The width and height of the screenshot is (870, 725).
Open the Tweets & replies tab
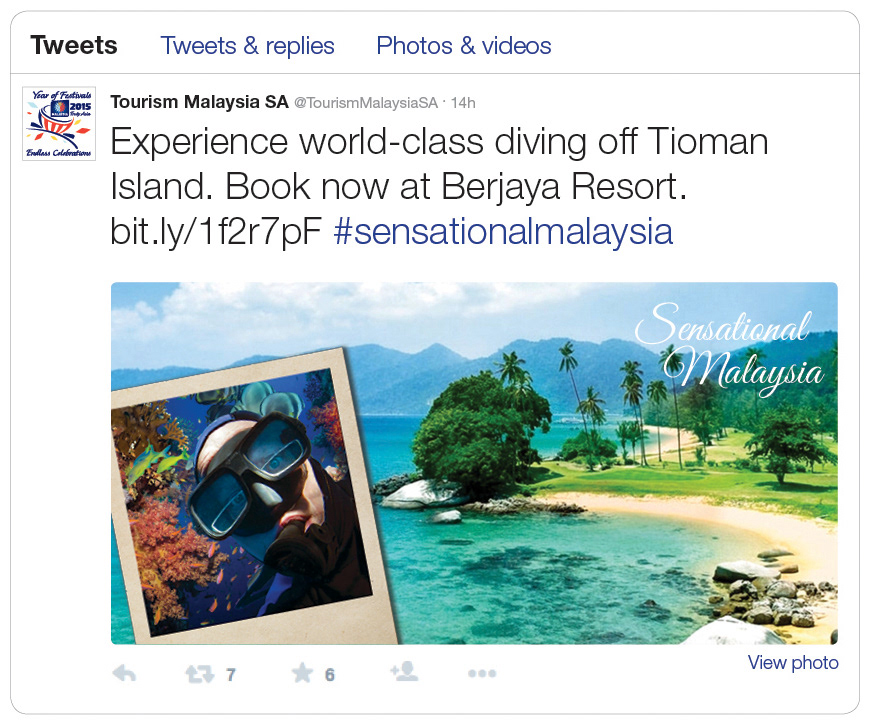point(247,45)
